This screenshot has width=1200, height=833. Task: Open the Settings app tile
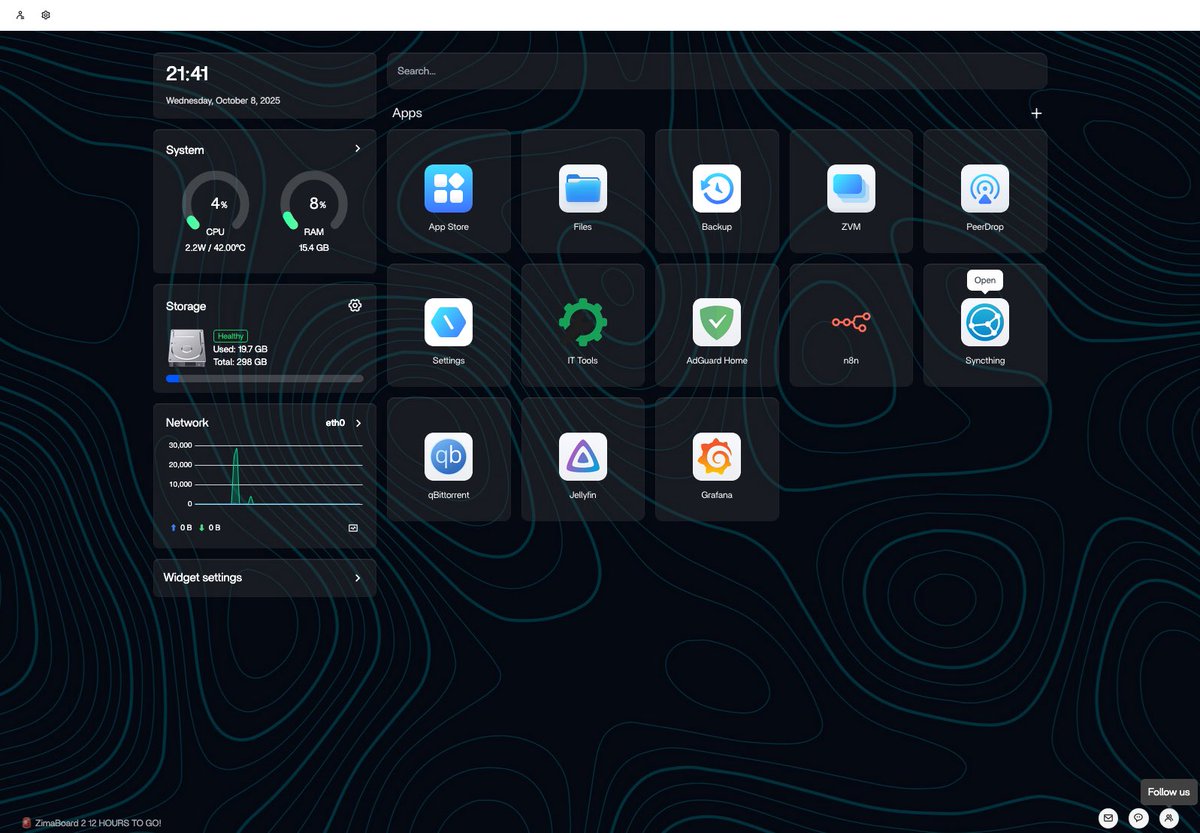[448, 323]
